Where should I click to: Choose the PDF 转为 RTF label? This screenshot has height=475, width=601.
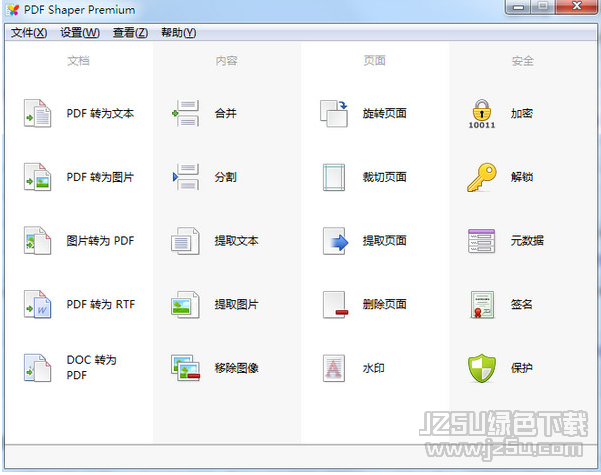click(101, 304)
